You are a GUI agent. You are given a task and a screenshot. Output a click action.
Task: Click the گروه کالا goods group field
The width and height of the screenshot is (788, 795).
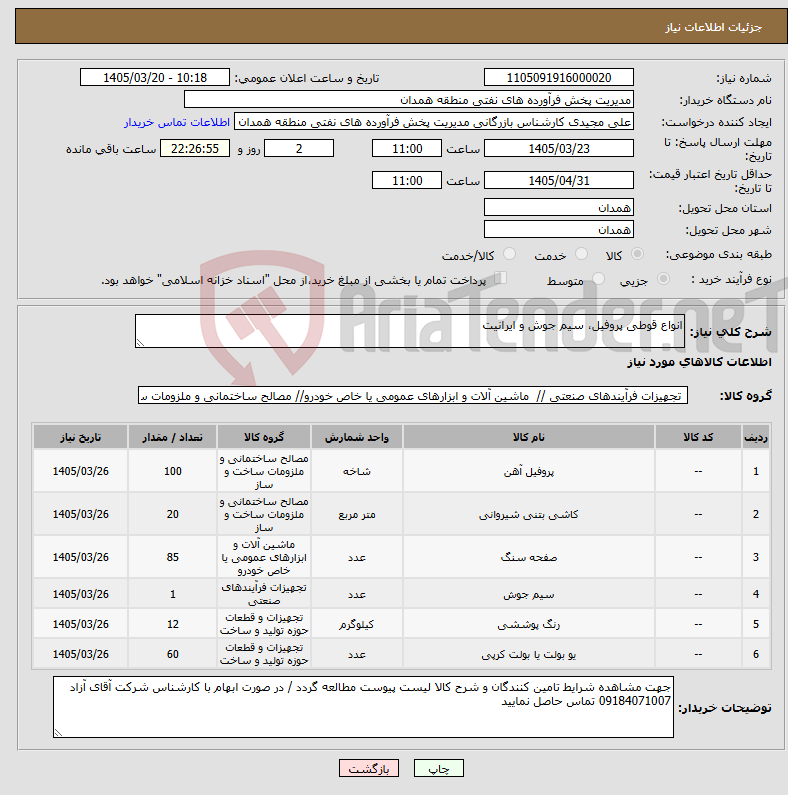(x=413, y=395)
